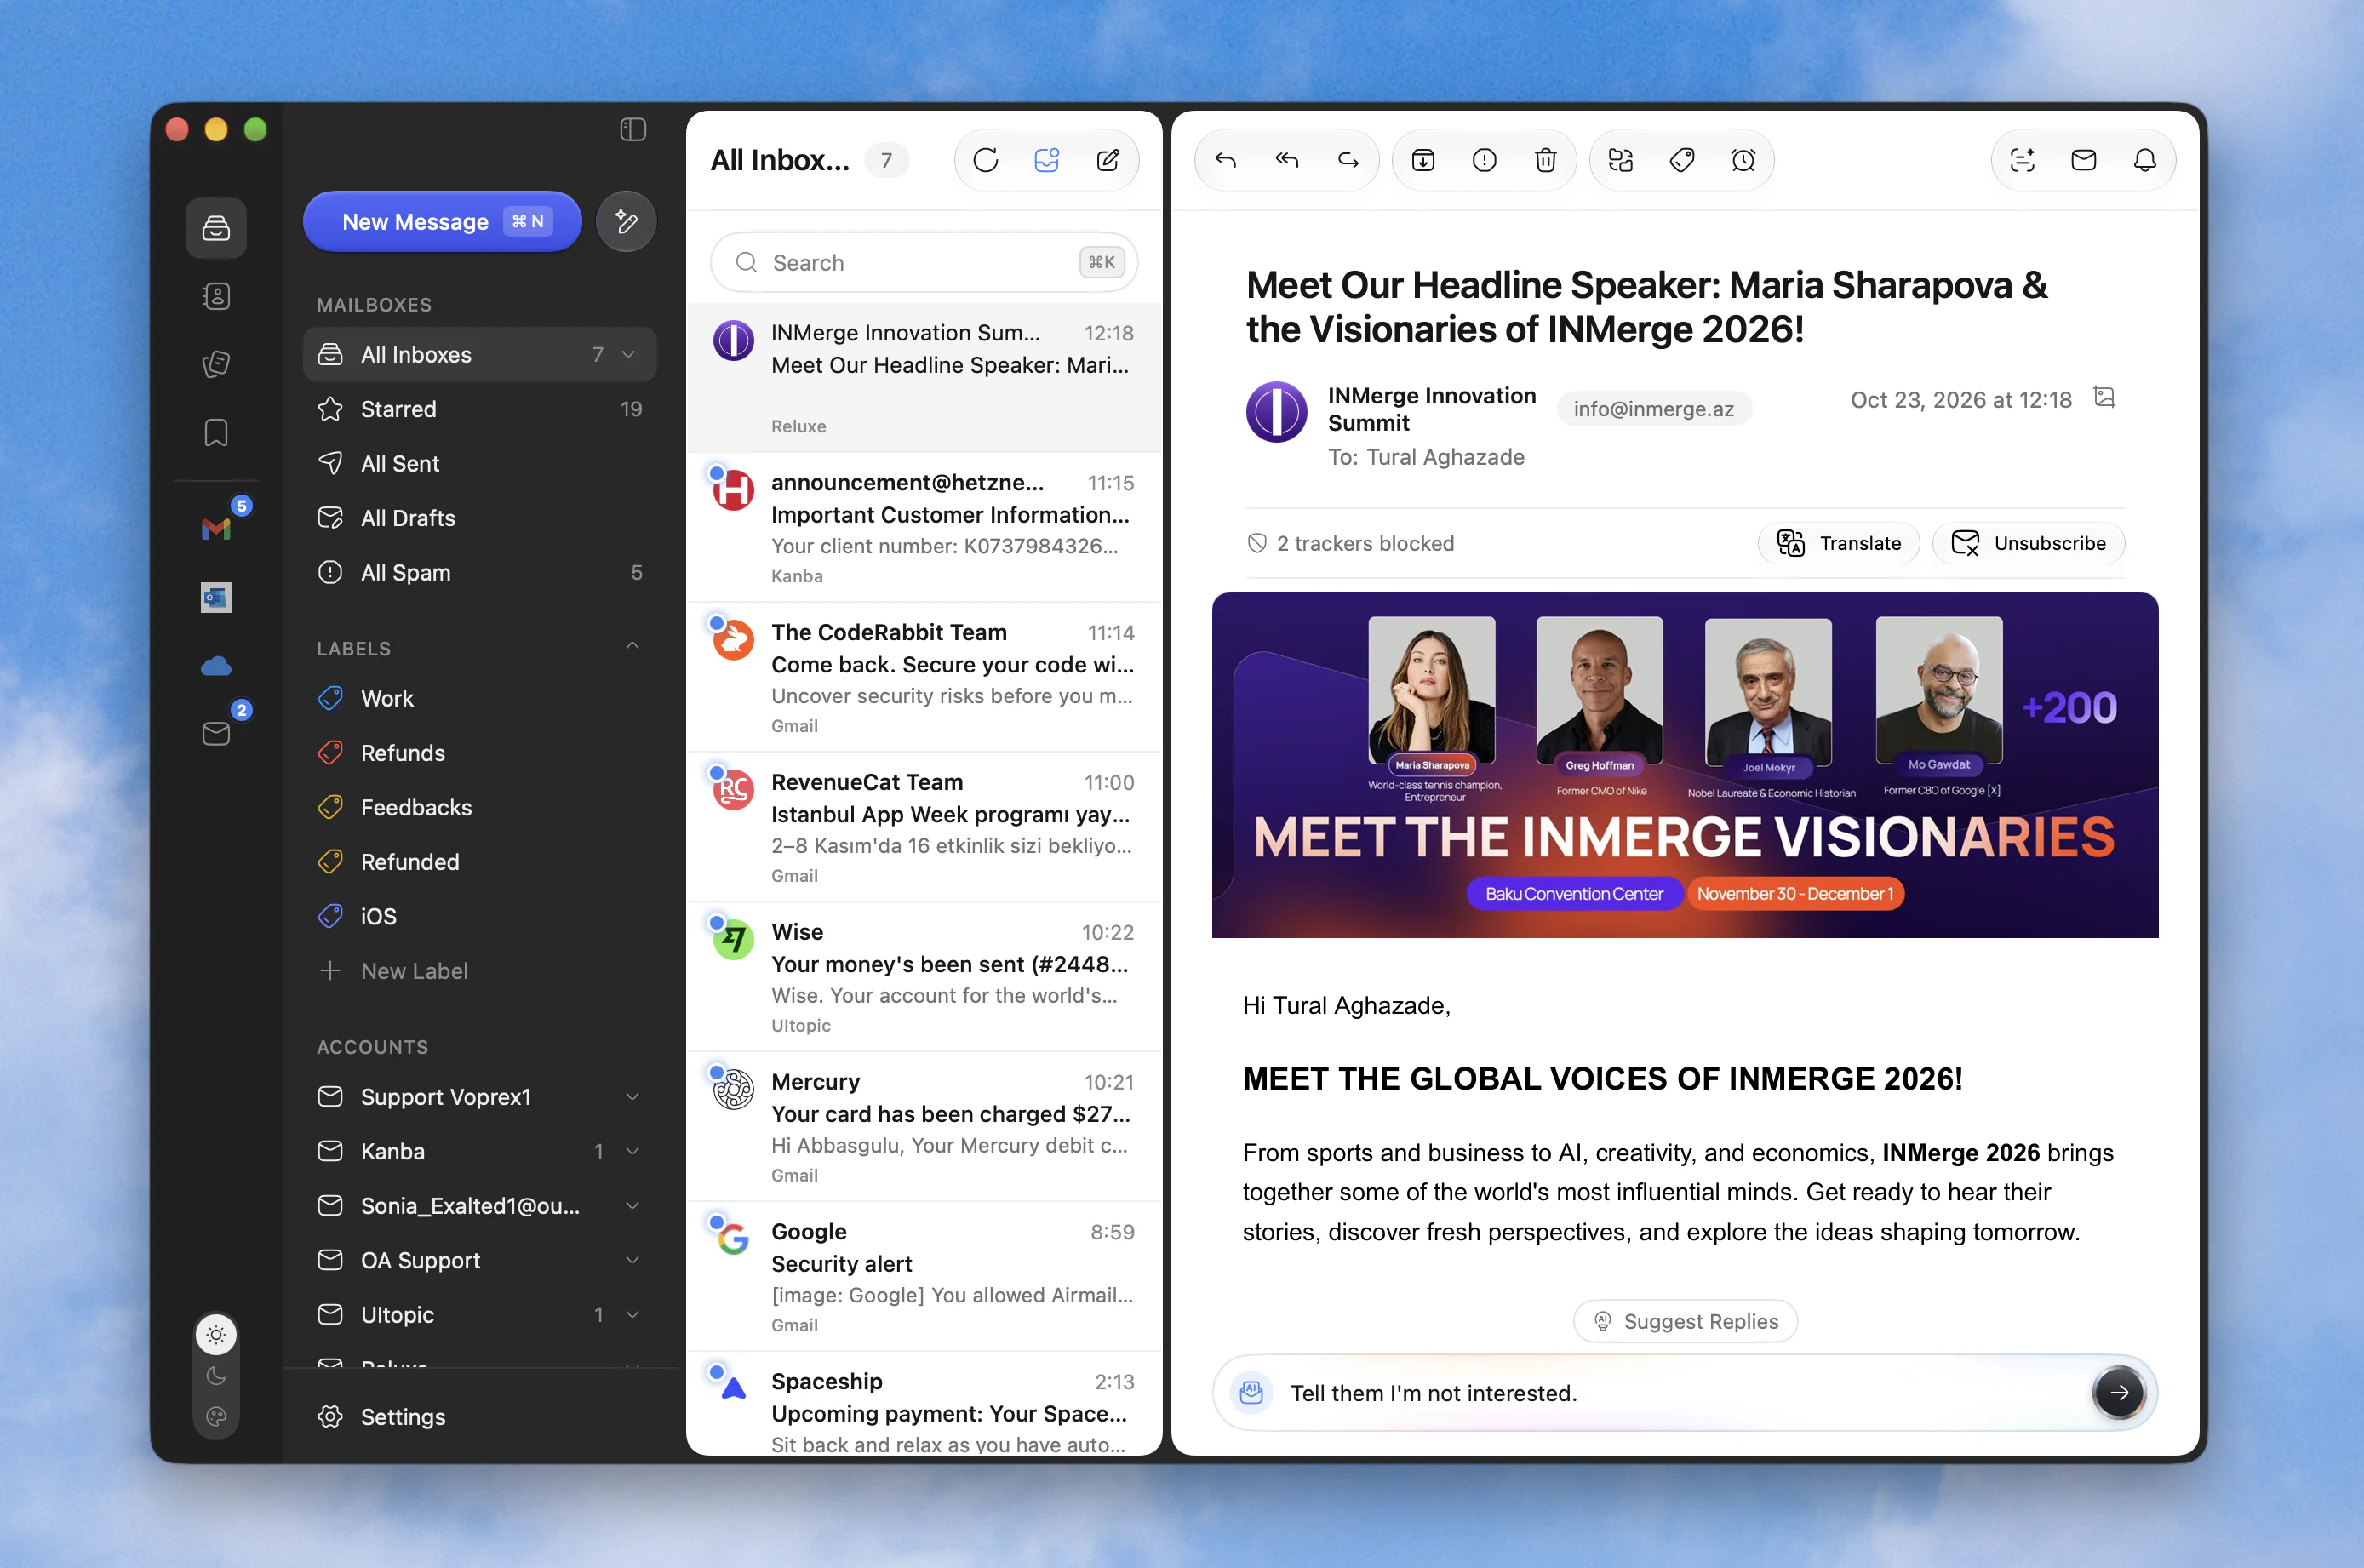Click the New Message button
The height and width of the screenshot is (1568, 2364).
(x=442, y=221)
